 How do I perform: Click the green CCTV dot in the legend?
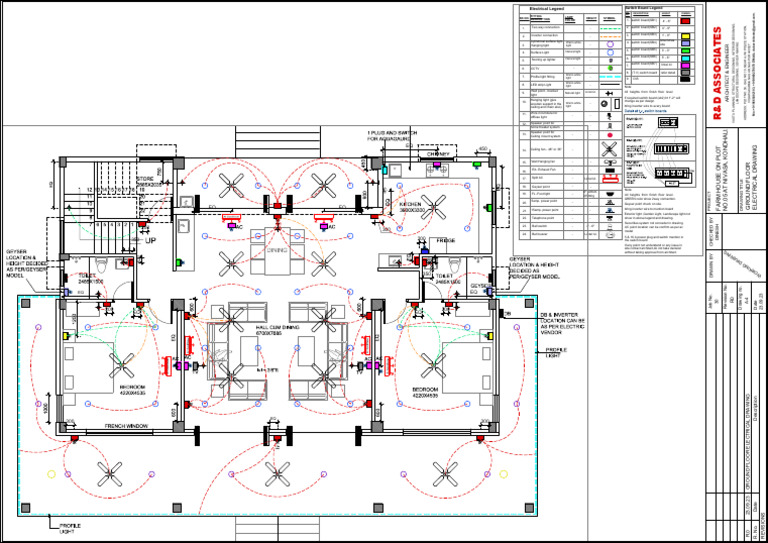[x=610, y=68]
